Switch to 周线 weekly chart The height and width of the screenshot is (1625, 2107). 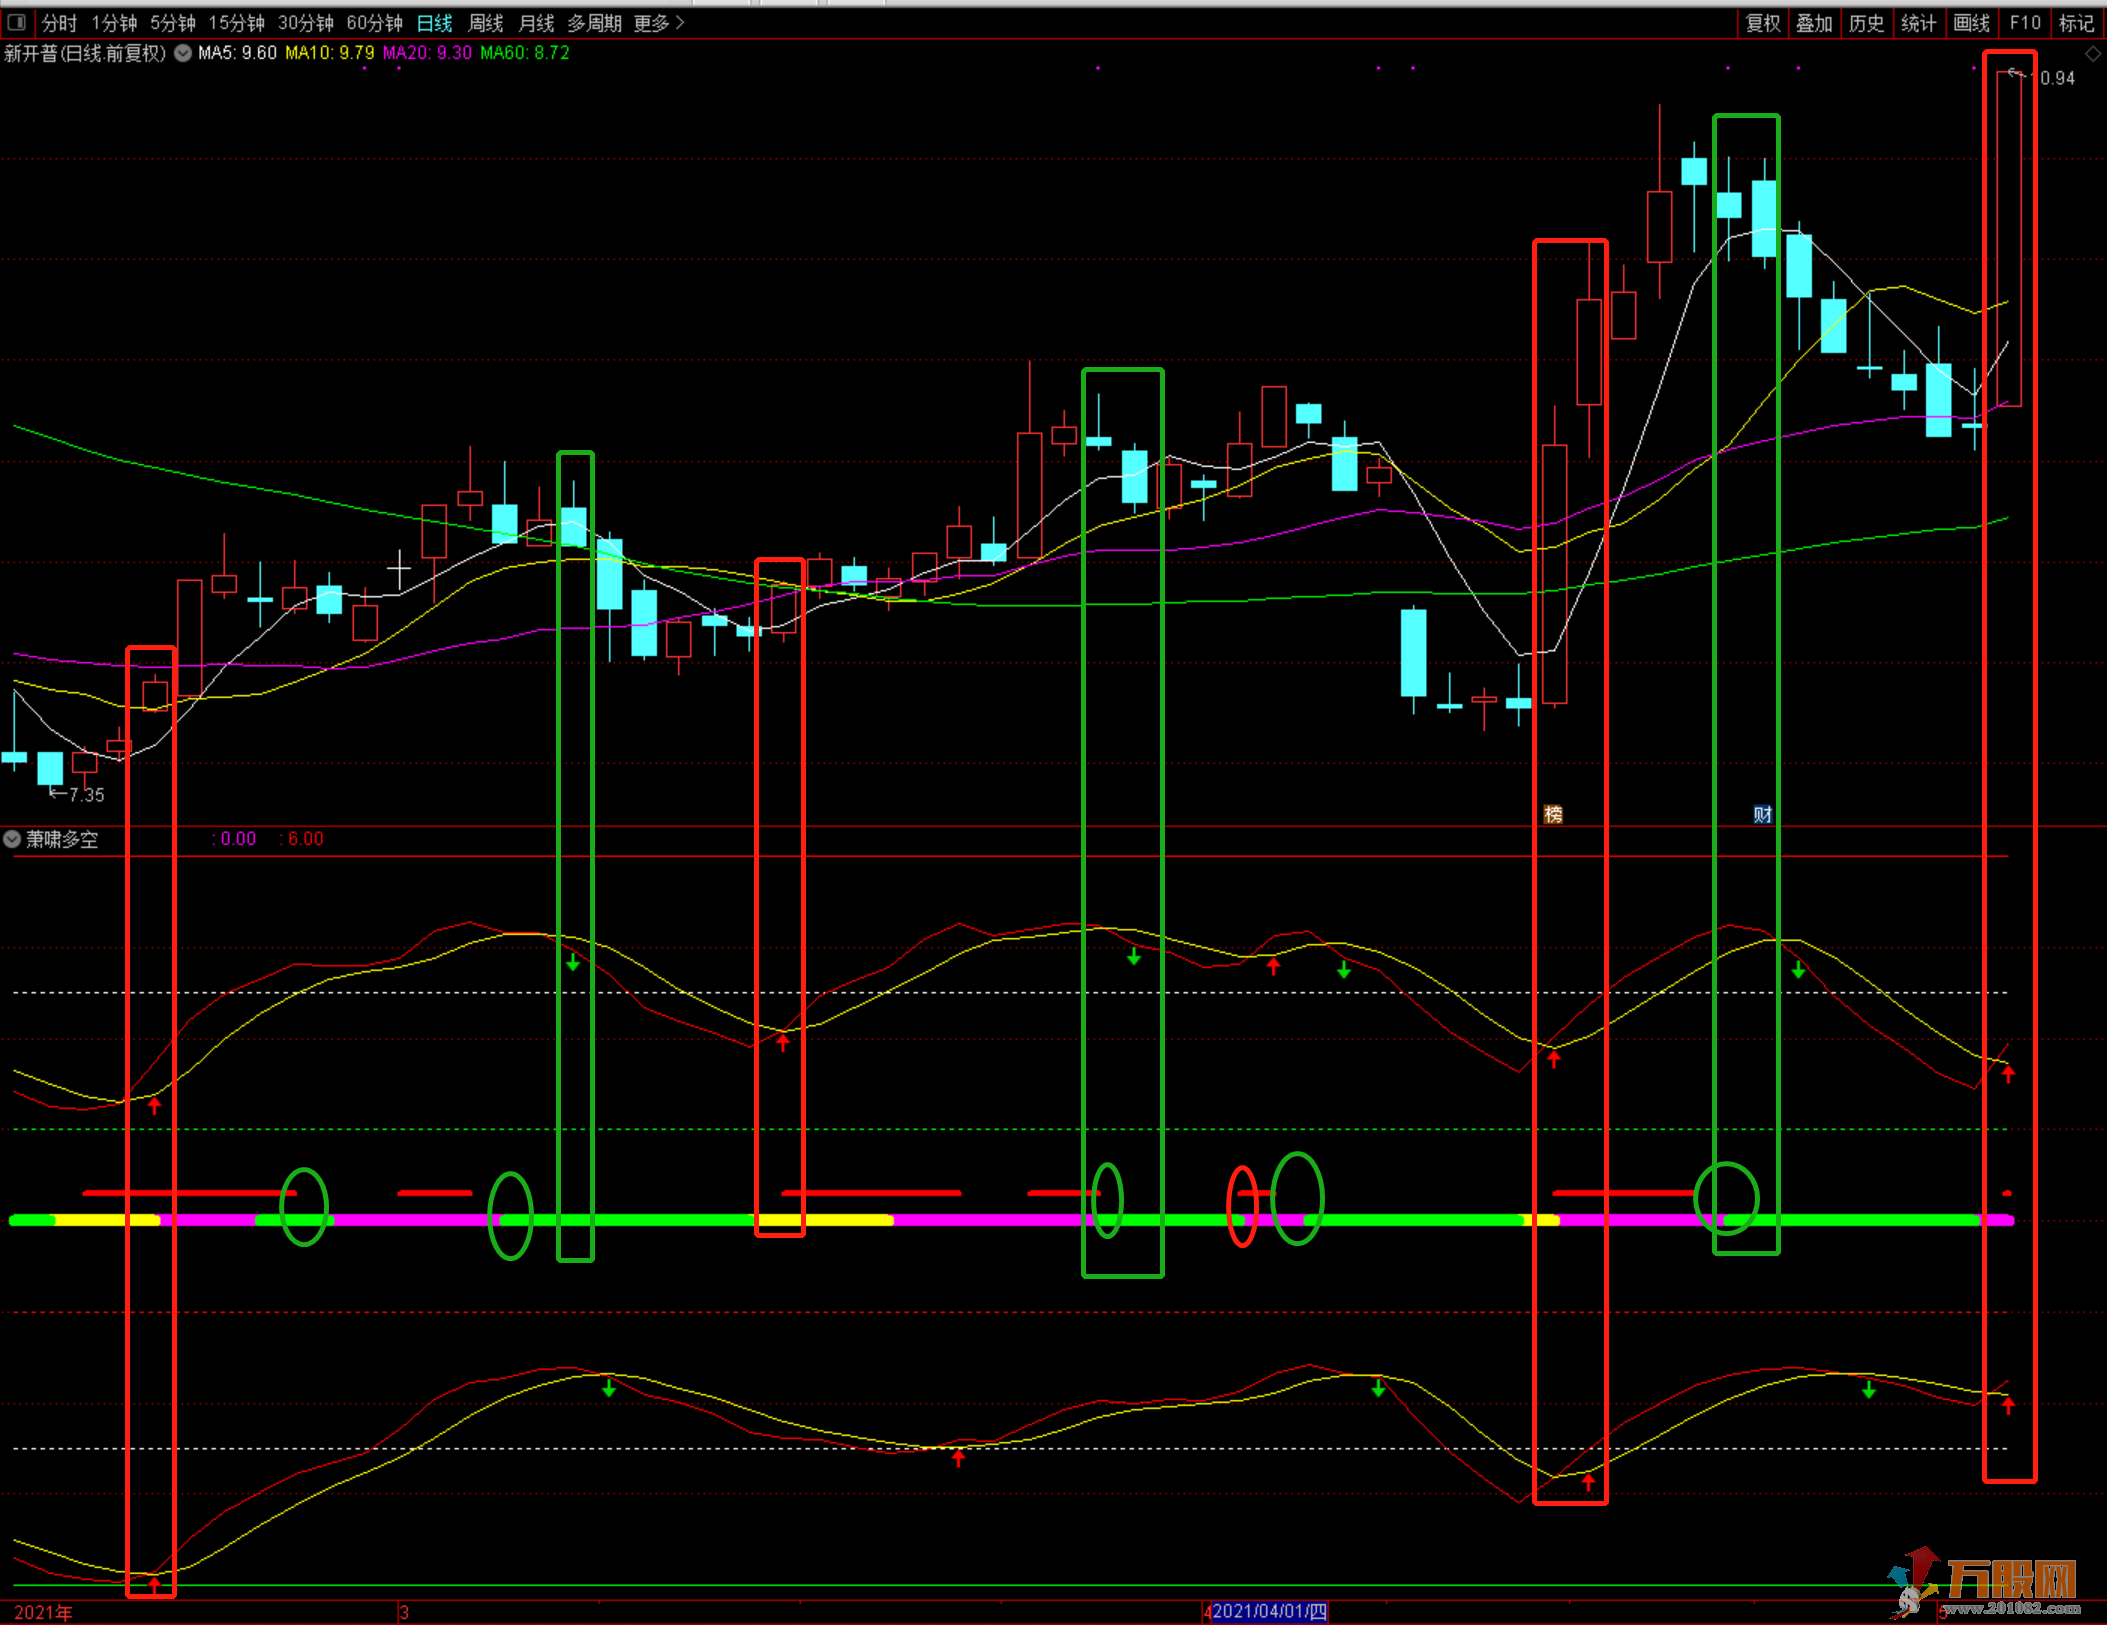point(485,23)
